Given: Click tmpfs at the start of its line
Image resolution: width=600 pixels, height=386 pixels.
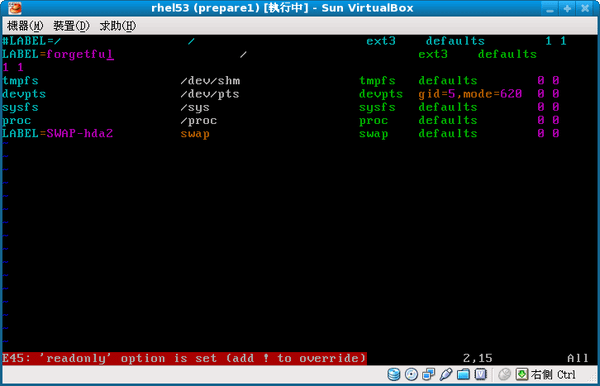Looking at the screenshot, I should (20, 81).
